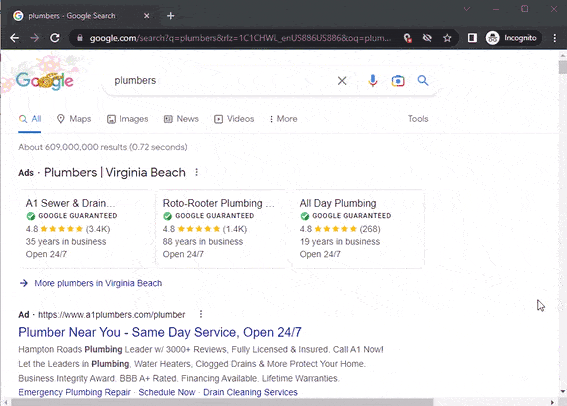Click the 88 years in business text

point(203,242)
